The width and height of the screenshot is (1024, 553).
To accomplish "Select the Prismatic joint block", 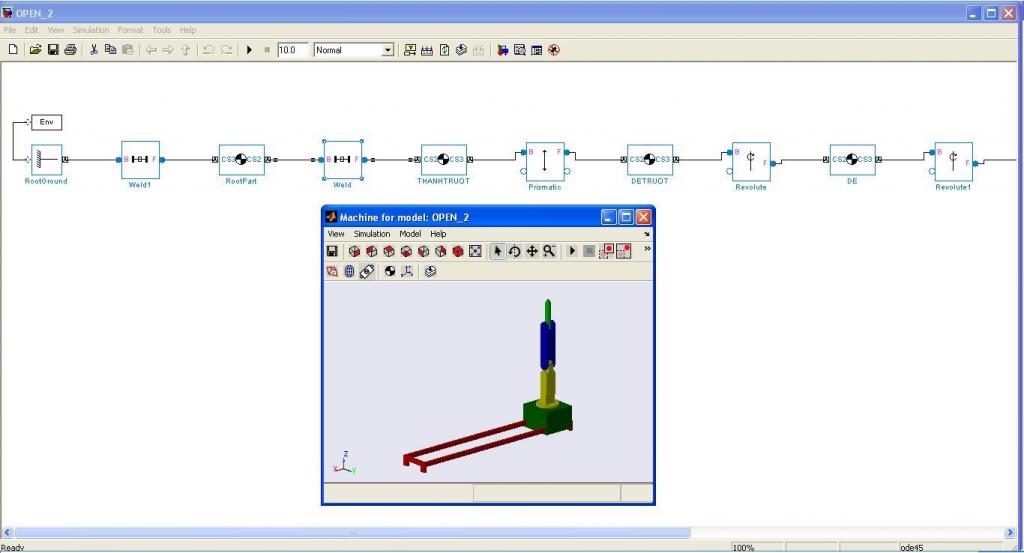I will (545, 161).
